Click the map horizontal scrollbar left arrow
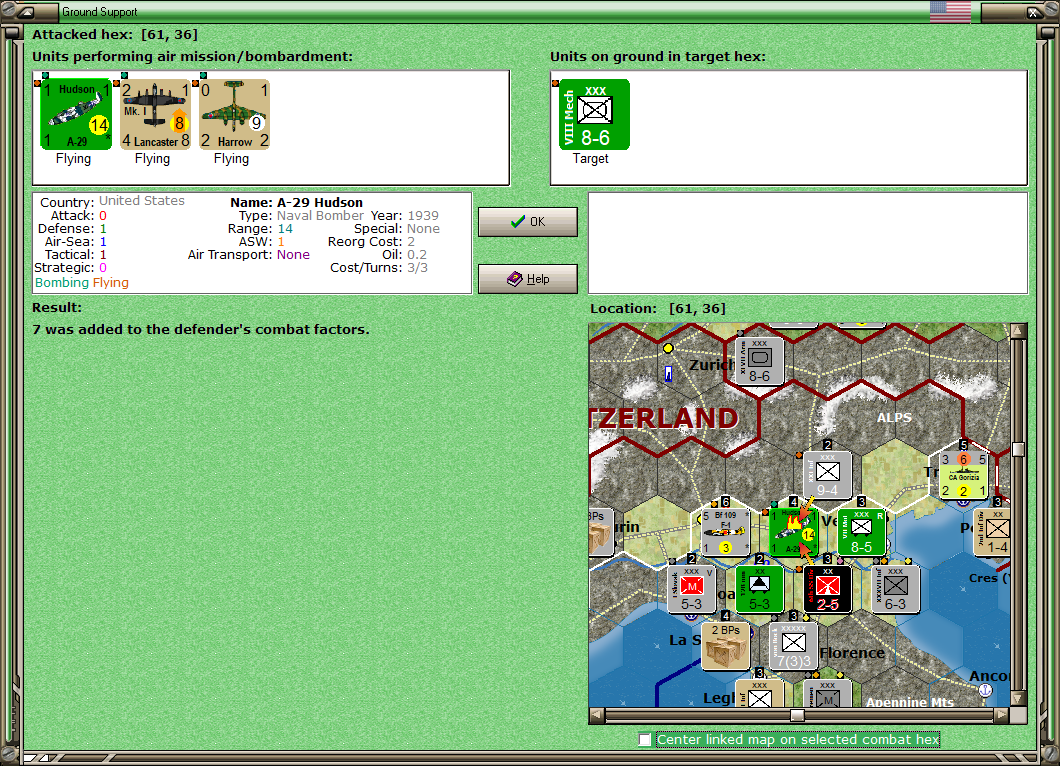The width and height of the screenshot is (1060, 766). [596, 715]
